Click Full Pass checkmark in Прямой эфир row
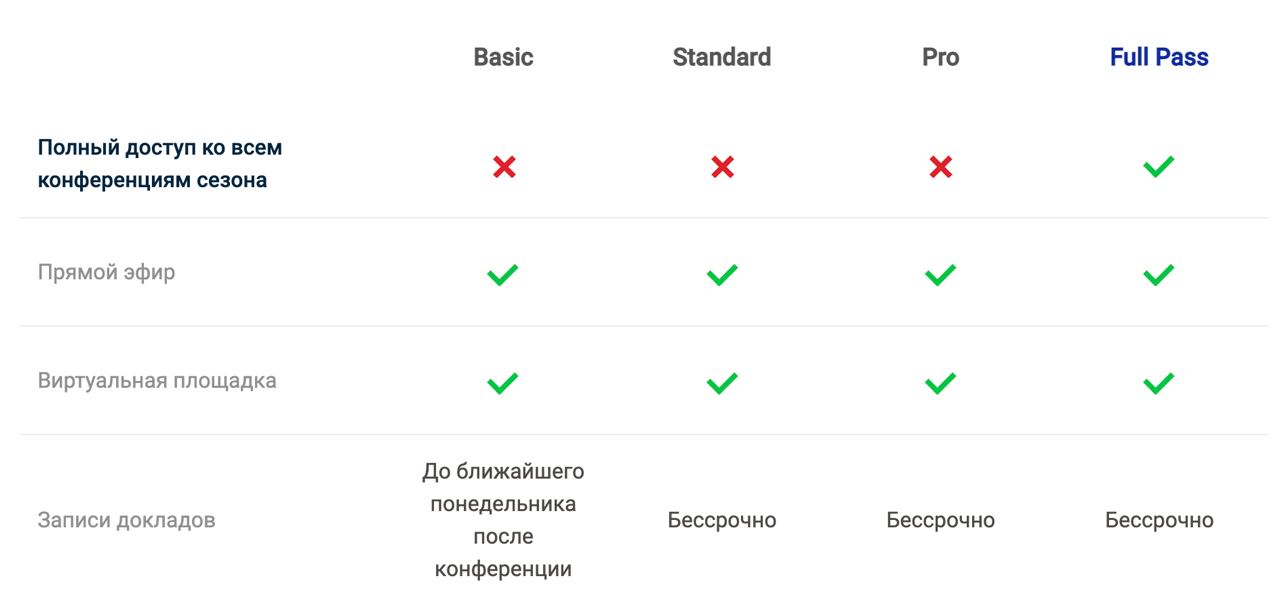This screenshot has height=598, width=1280. (1158, 274)
